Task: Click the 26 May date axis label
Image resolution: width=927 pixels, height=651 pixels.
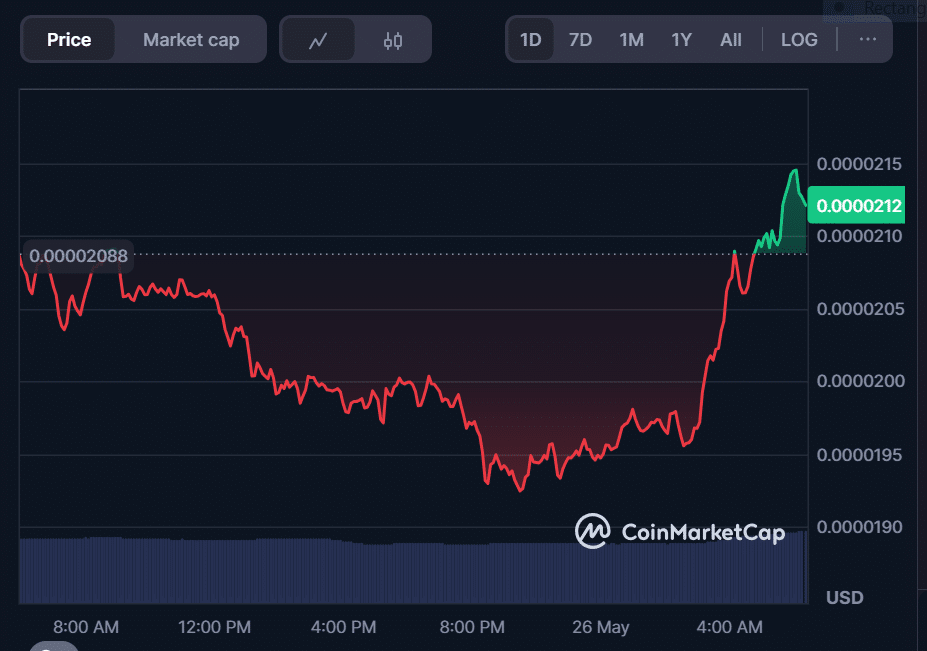Action: [x=600, y=627]
